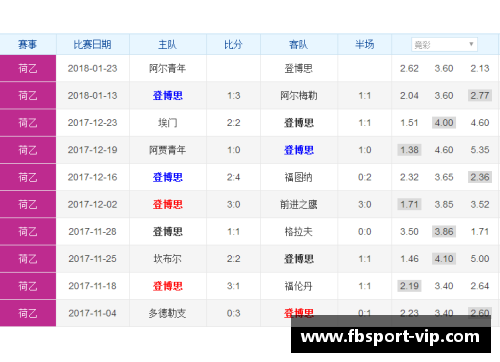Screen dimensions: 500x362
Task: Click highlighted odds 1.38 on 阿贾青年 row
Action: pyautogui.click(x=409, y=150)
